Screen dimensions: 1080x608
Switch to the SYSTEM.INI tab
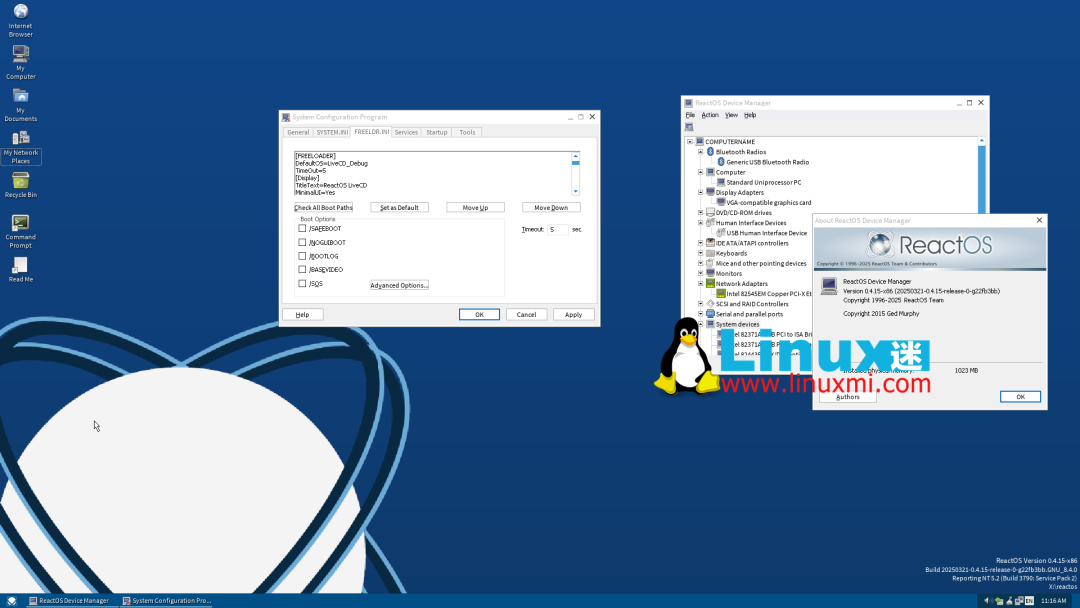(x=332, y=132)
